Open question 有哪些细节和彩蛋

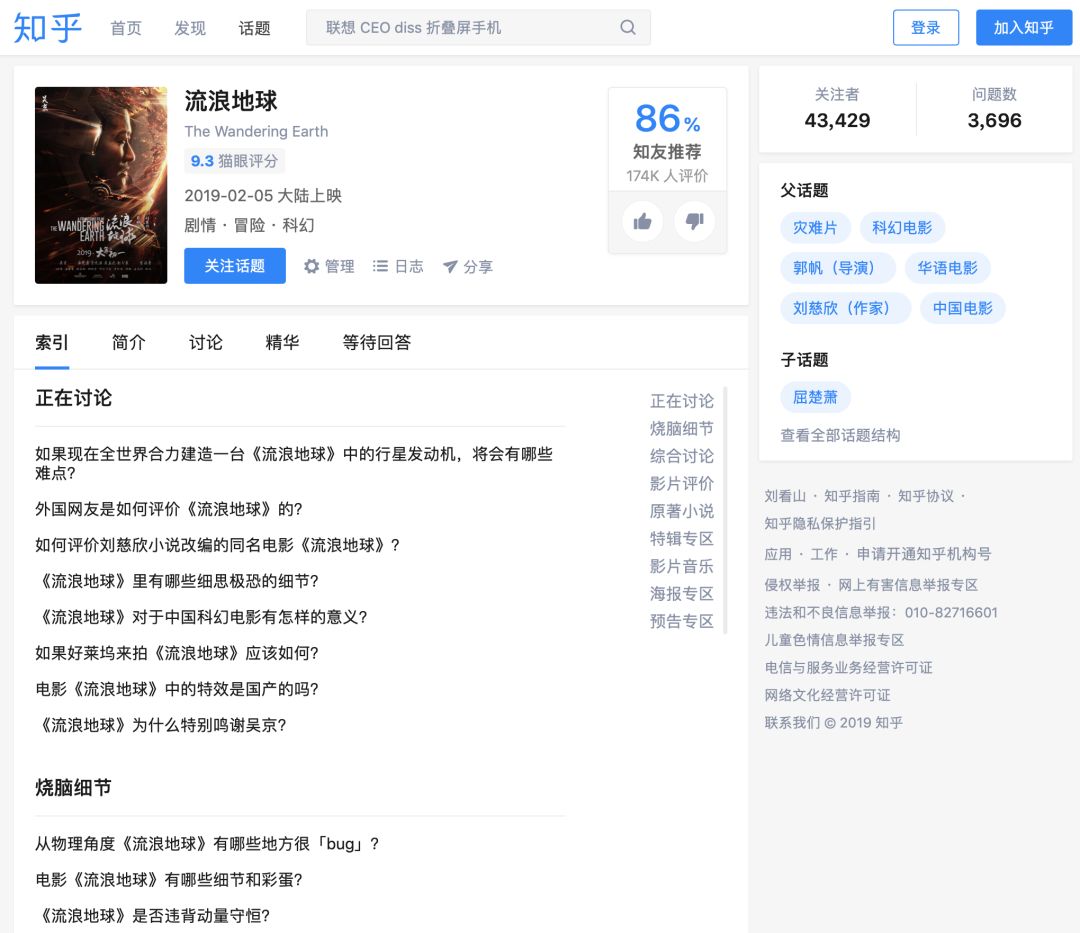(169, 879)
